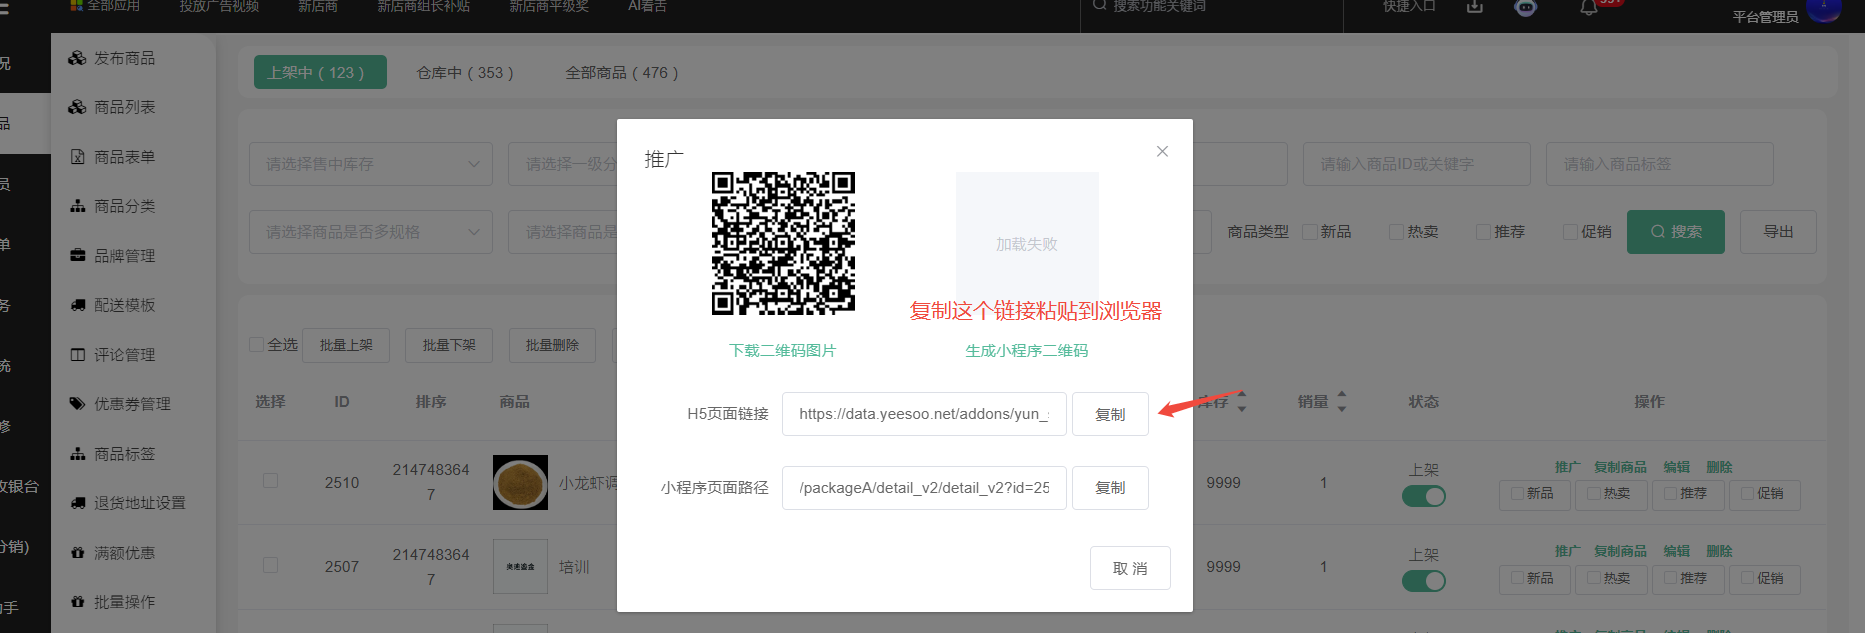Viewport: 1865px width, 633px height.
Task: Switch to 全部商品 (476) tab
Action: click(x=621, y=73)
